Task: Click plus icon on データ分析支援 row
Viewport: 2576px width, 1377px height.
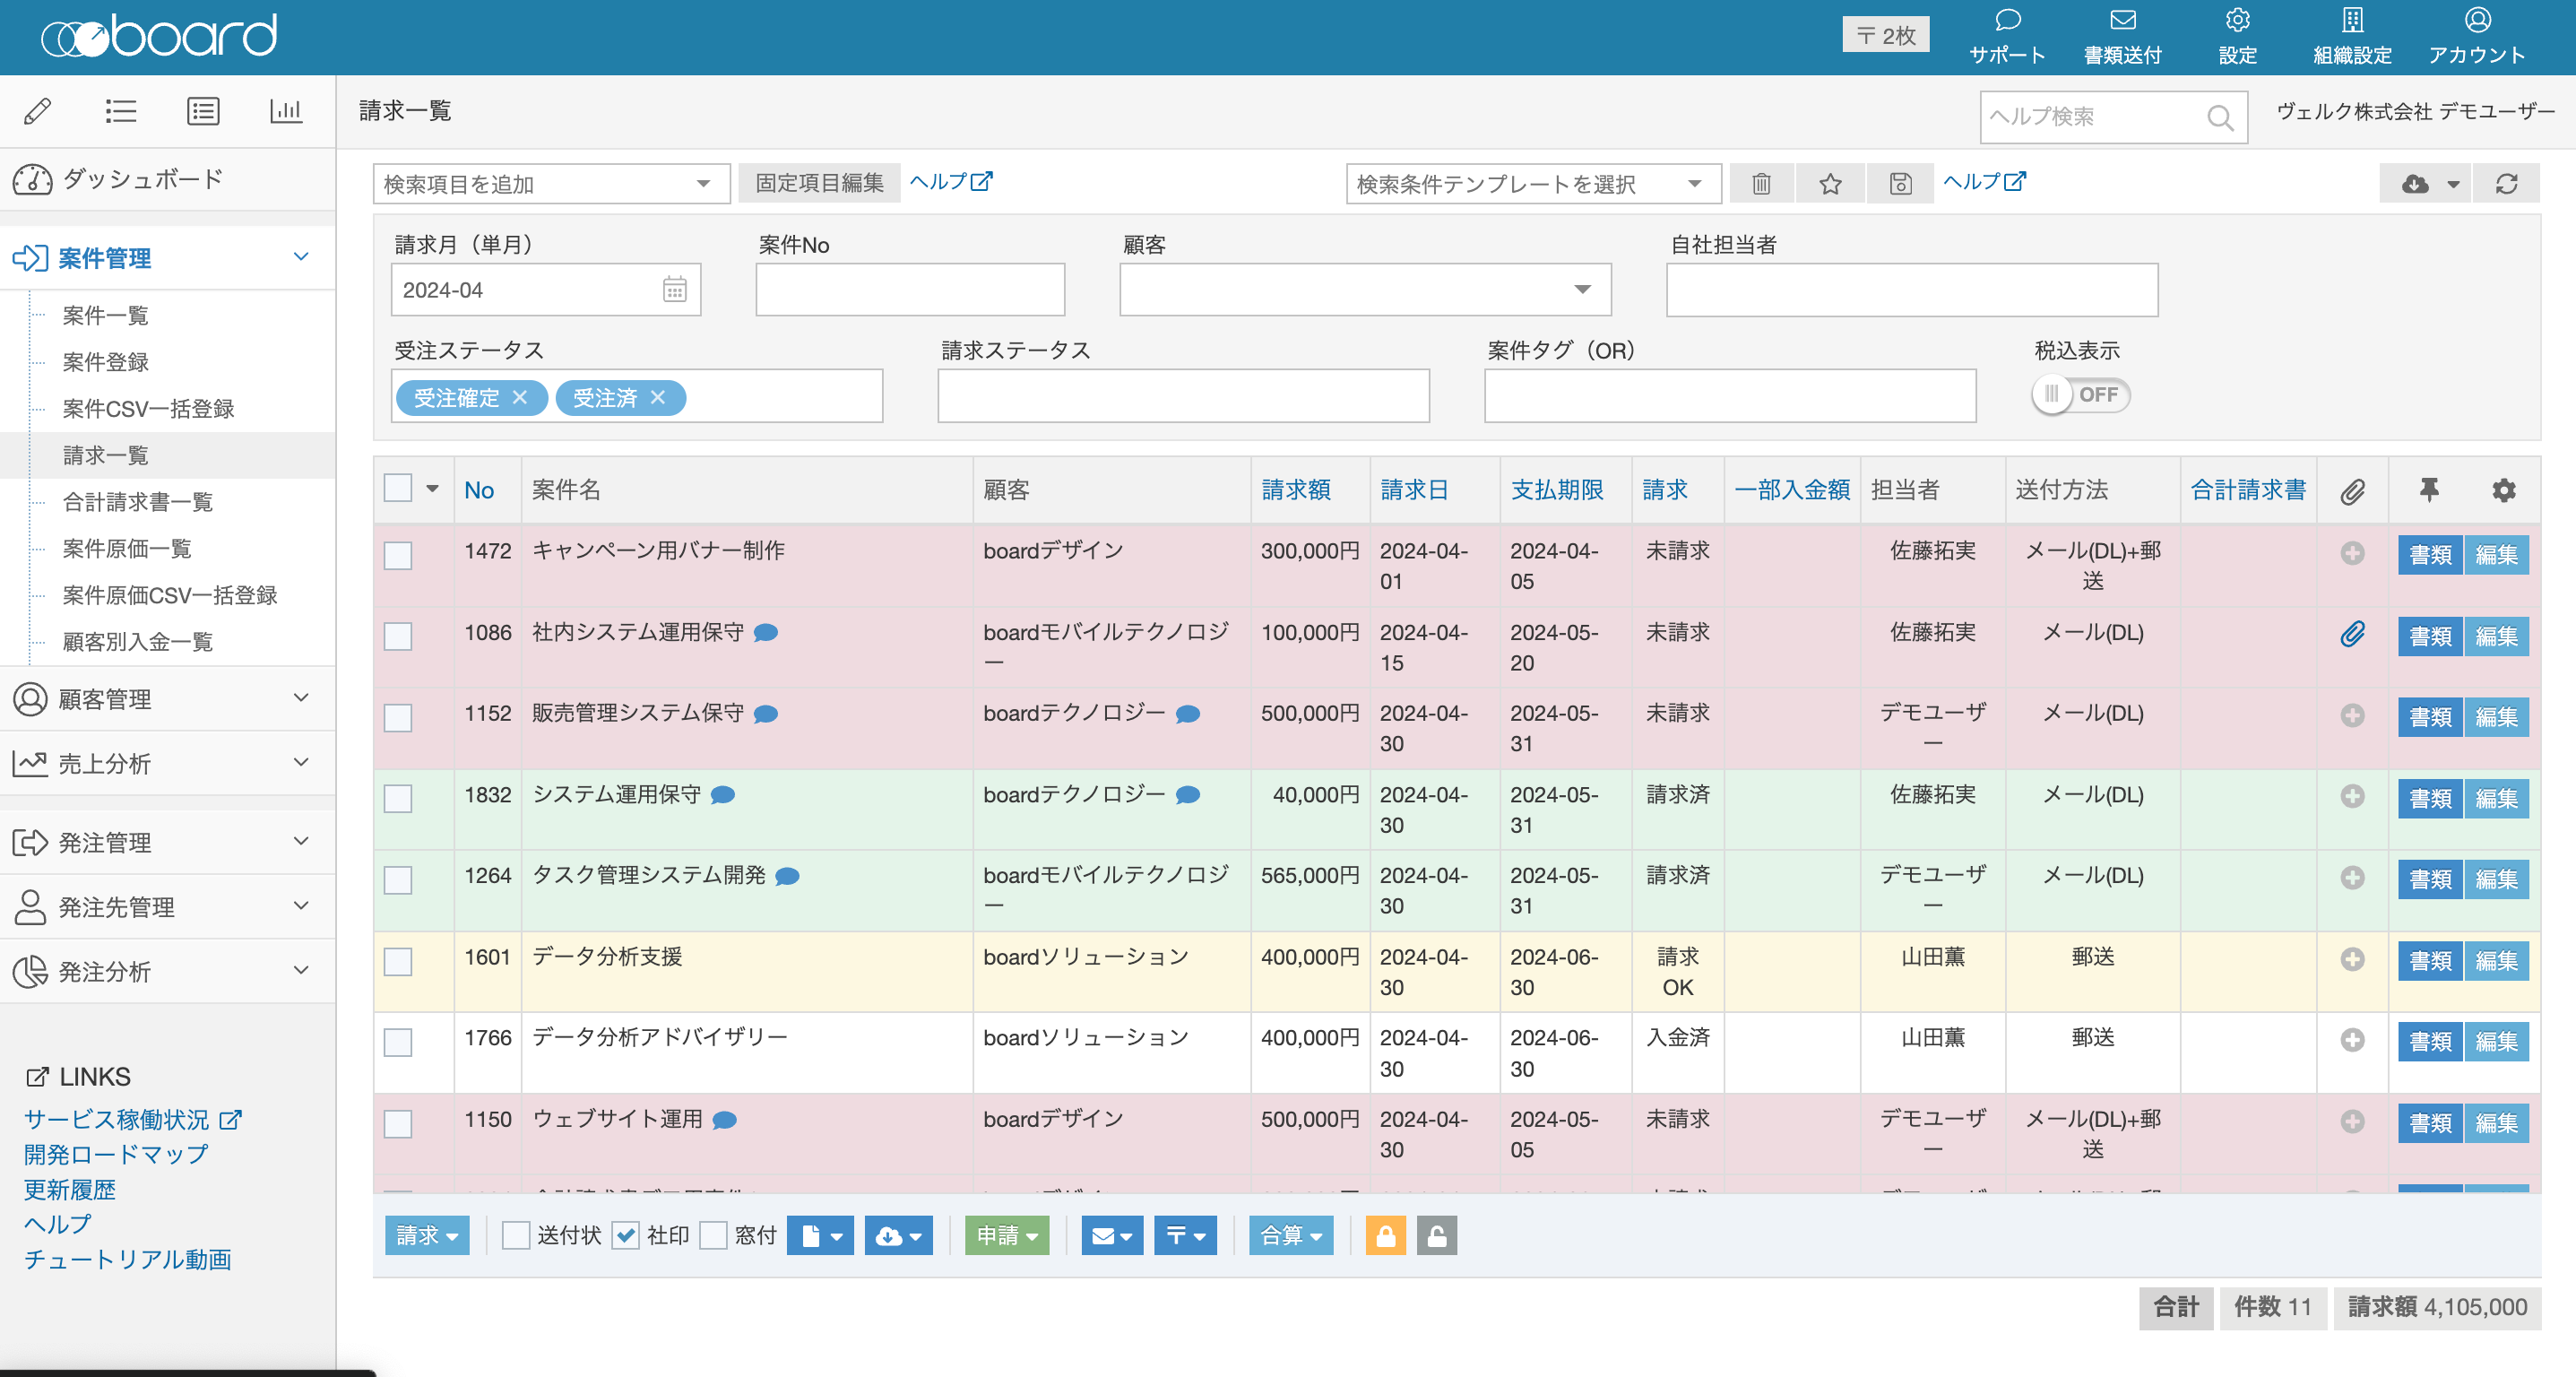Action: 2352,959
